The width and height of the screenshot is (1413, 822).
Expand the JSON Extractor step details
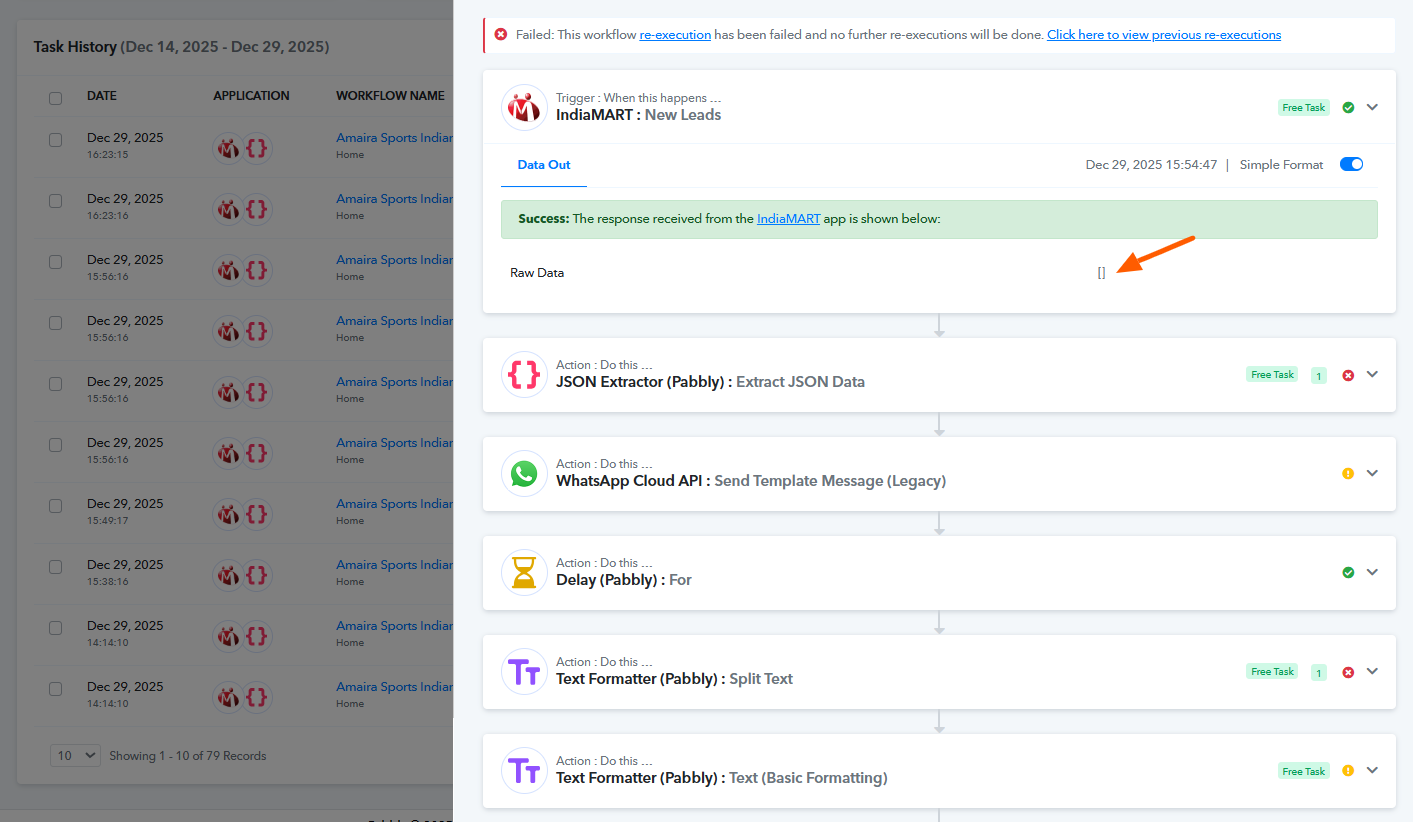pos(1372,375)
